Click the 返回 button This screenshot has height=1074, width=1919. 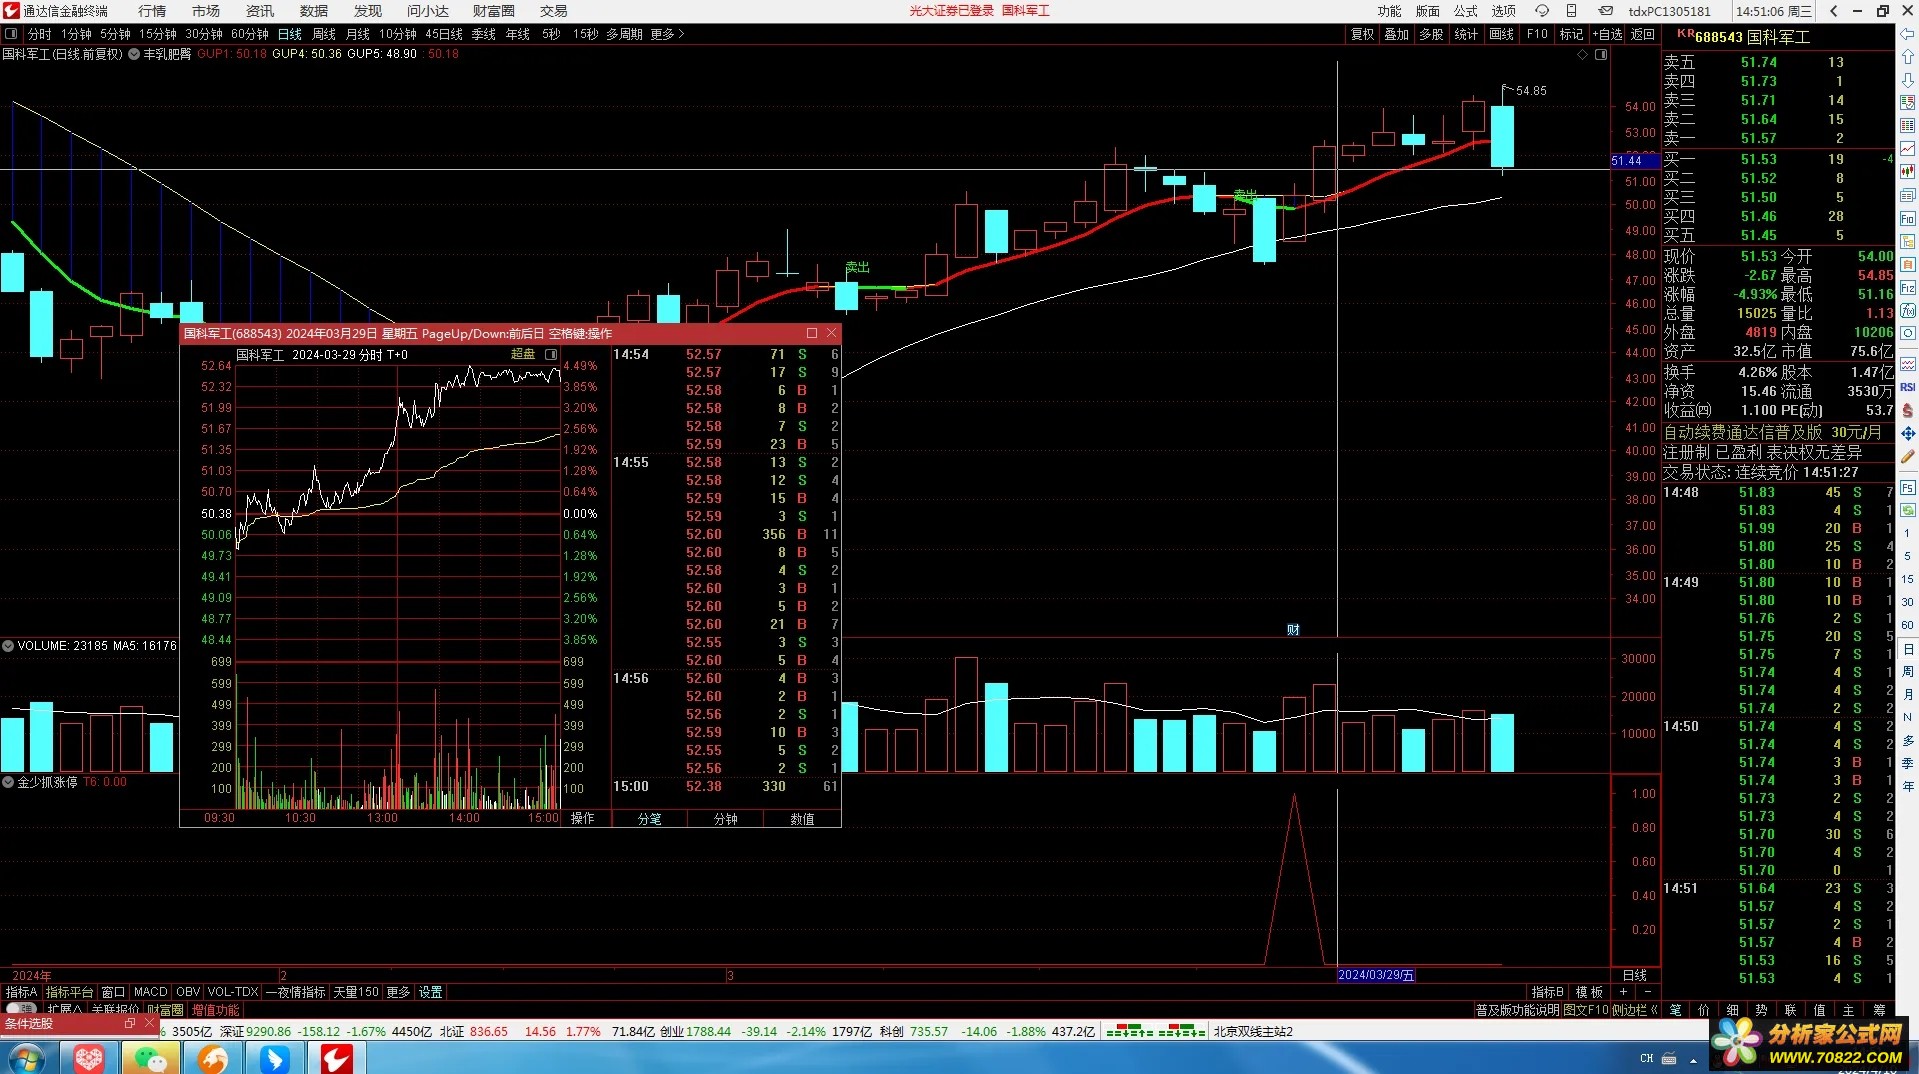pos(1643,34)
